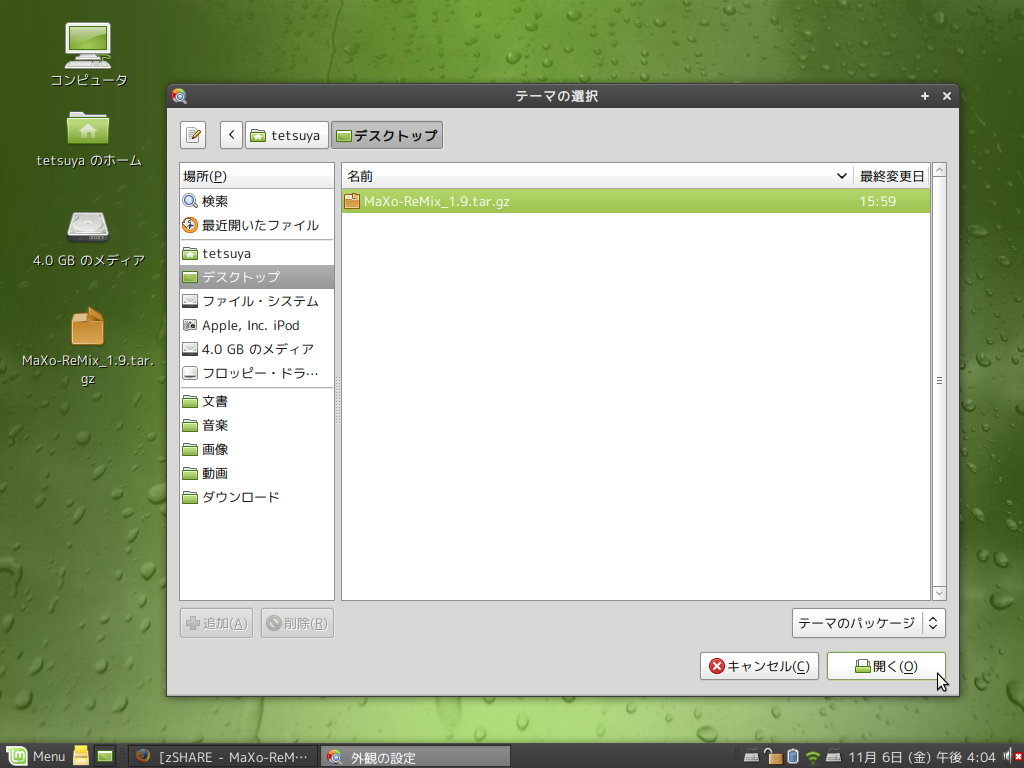Select Apple, Inc. iPod device in sidebar
The image size is (1024, 768).
(257, 325)
